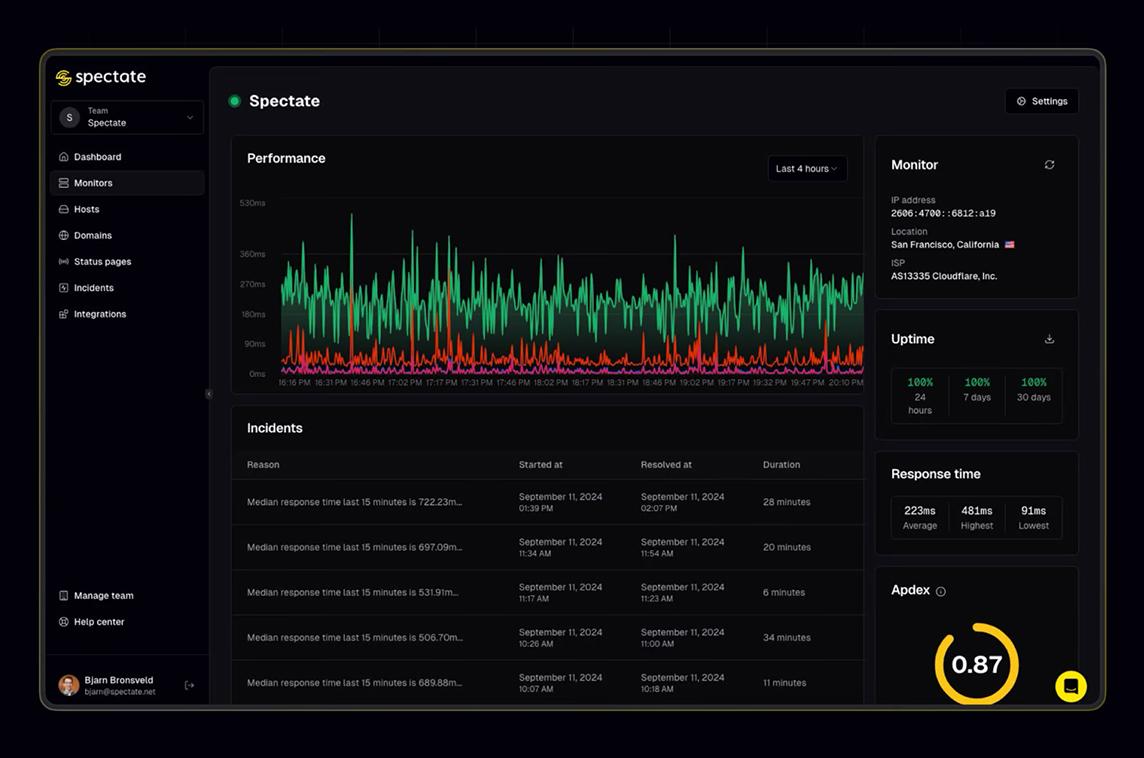Click the Integrations icon in the sidebar
1144x758 pixels.
coord(63,314)
